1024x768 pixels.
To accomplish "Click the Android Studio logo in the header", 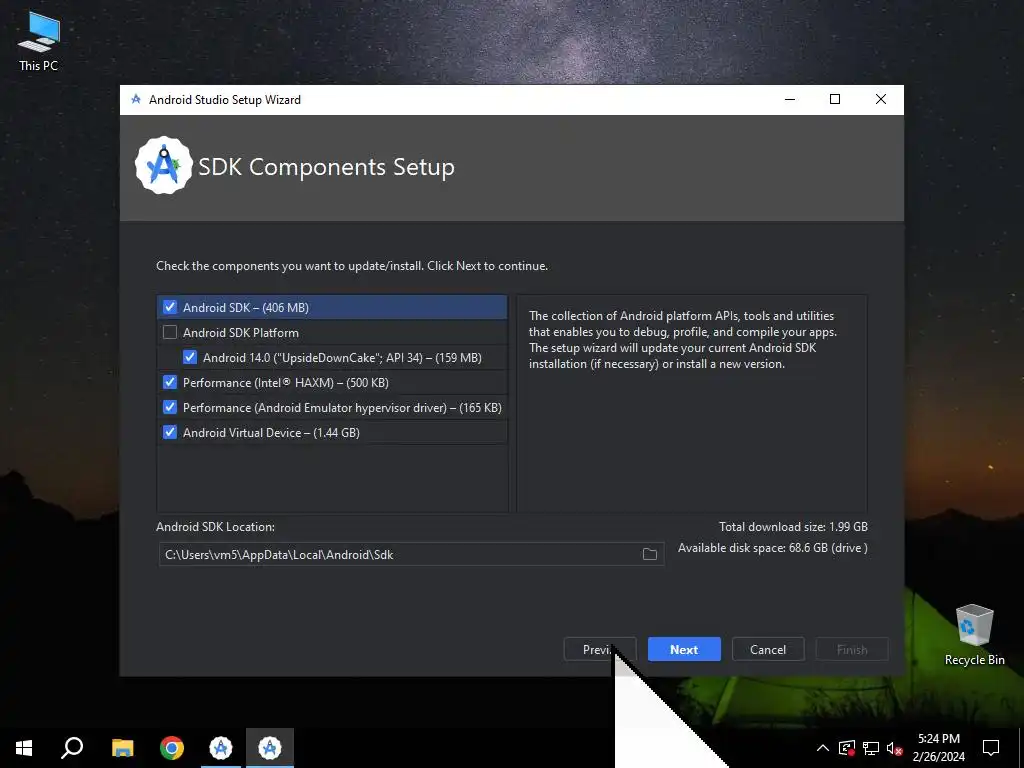I will (163, 166).
